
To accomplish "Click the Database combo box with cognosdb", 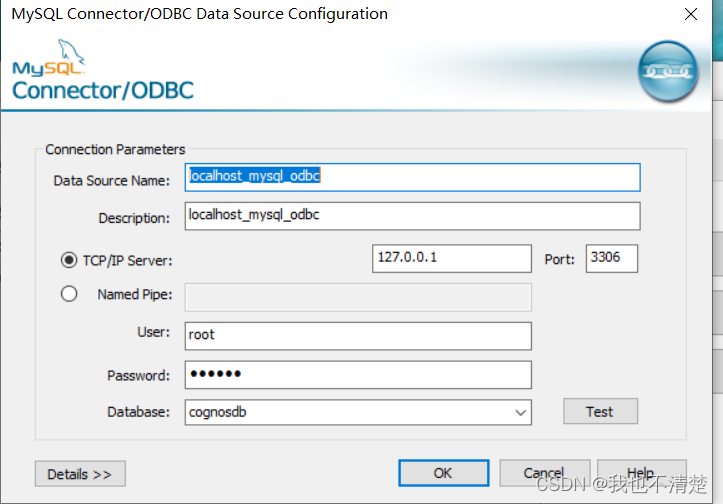I will 358,412.
